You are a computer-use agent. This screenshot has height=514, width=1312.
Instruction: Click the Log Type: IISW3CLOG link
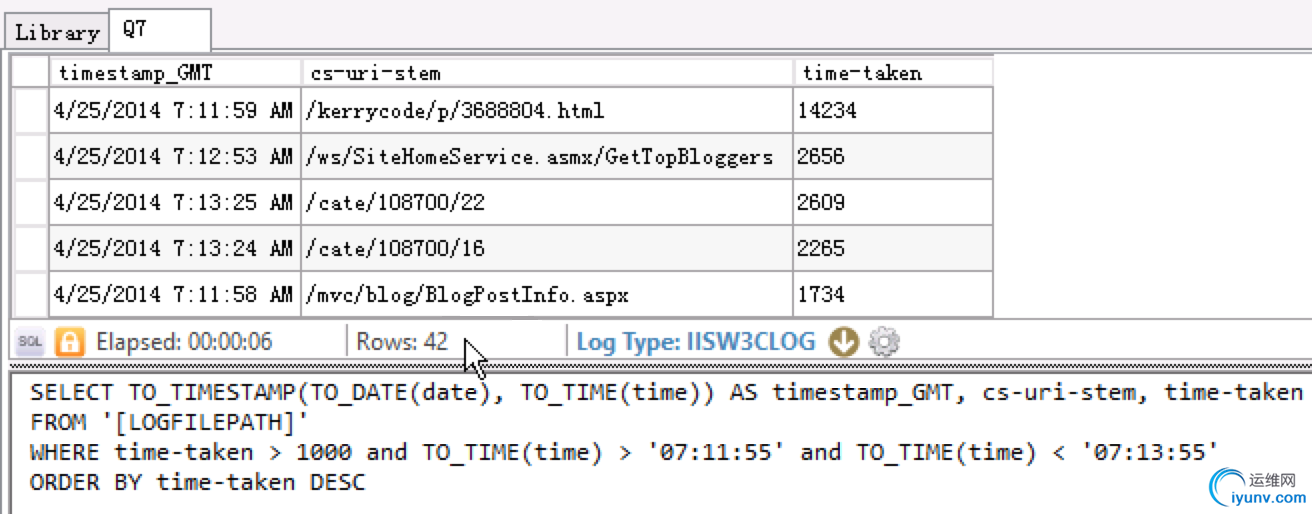click(x=695, y=342)
